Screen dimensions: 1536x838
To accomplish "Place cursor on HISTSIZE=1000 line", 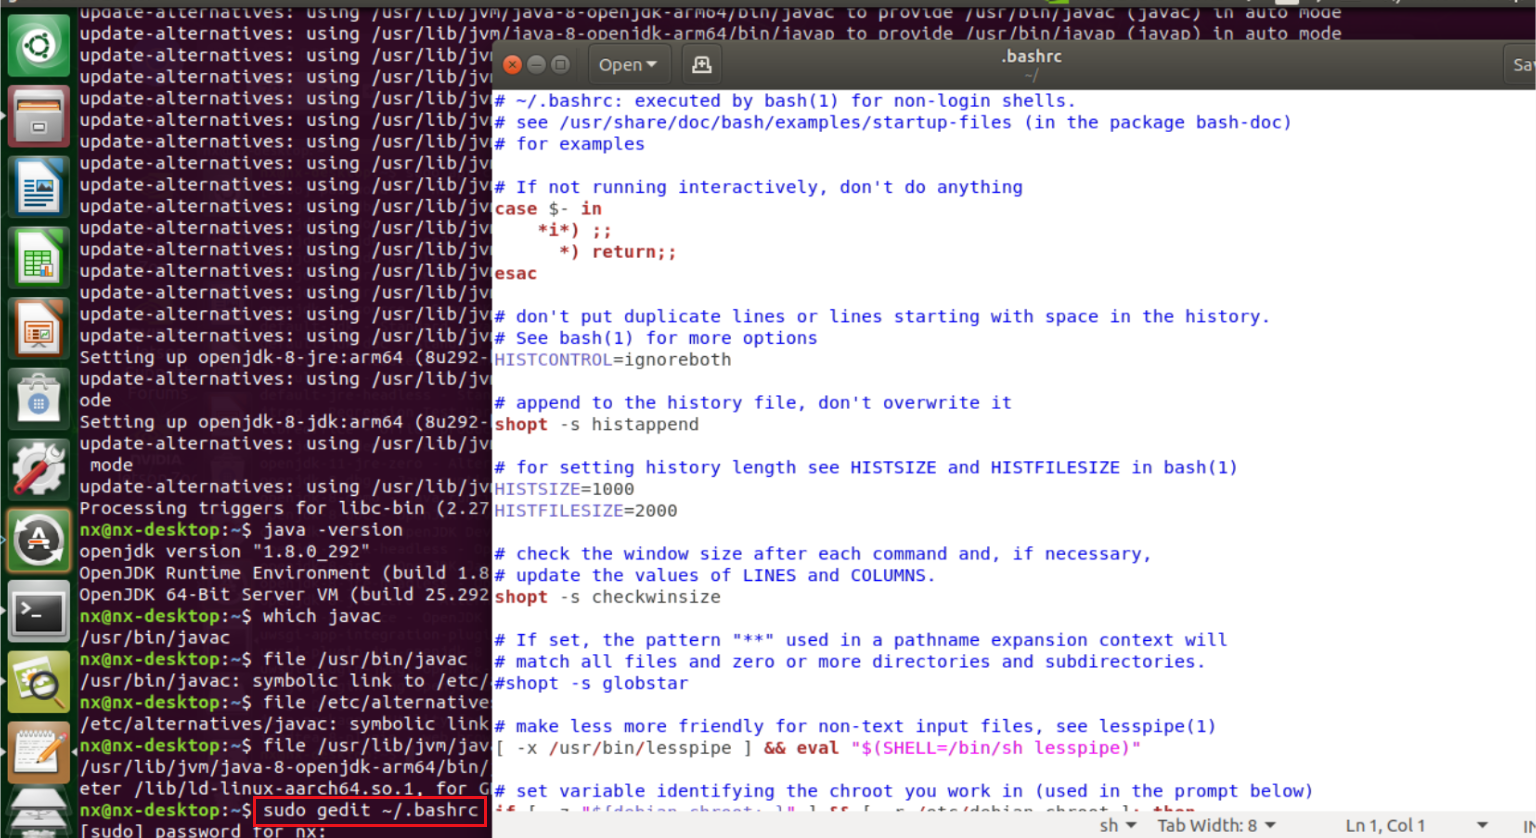I will 564,489.
